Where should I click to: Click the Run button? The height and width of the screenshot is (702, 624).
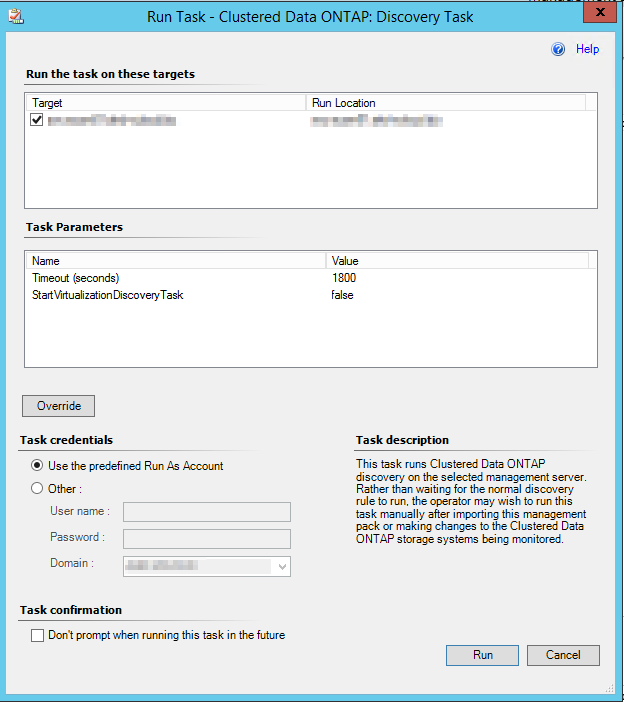[483, 655]
